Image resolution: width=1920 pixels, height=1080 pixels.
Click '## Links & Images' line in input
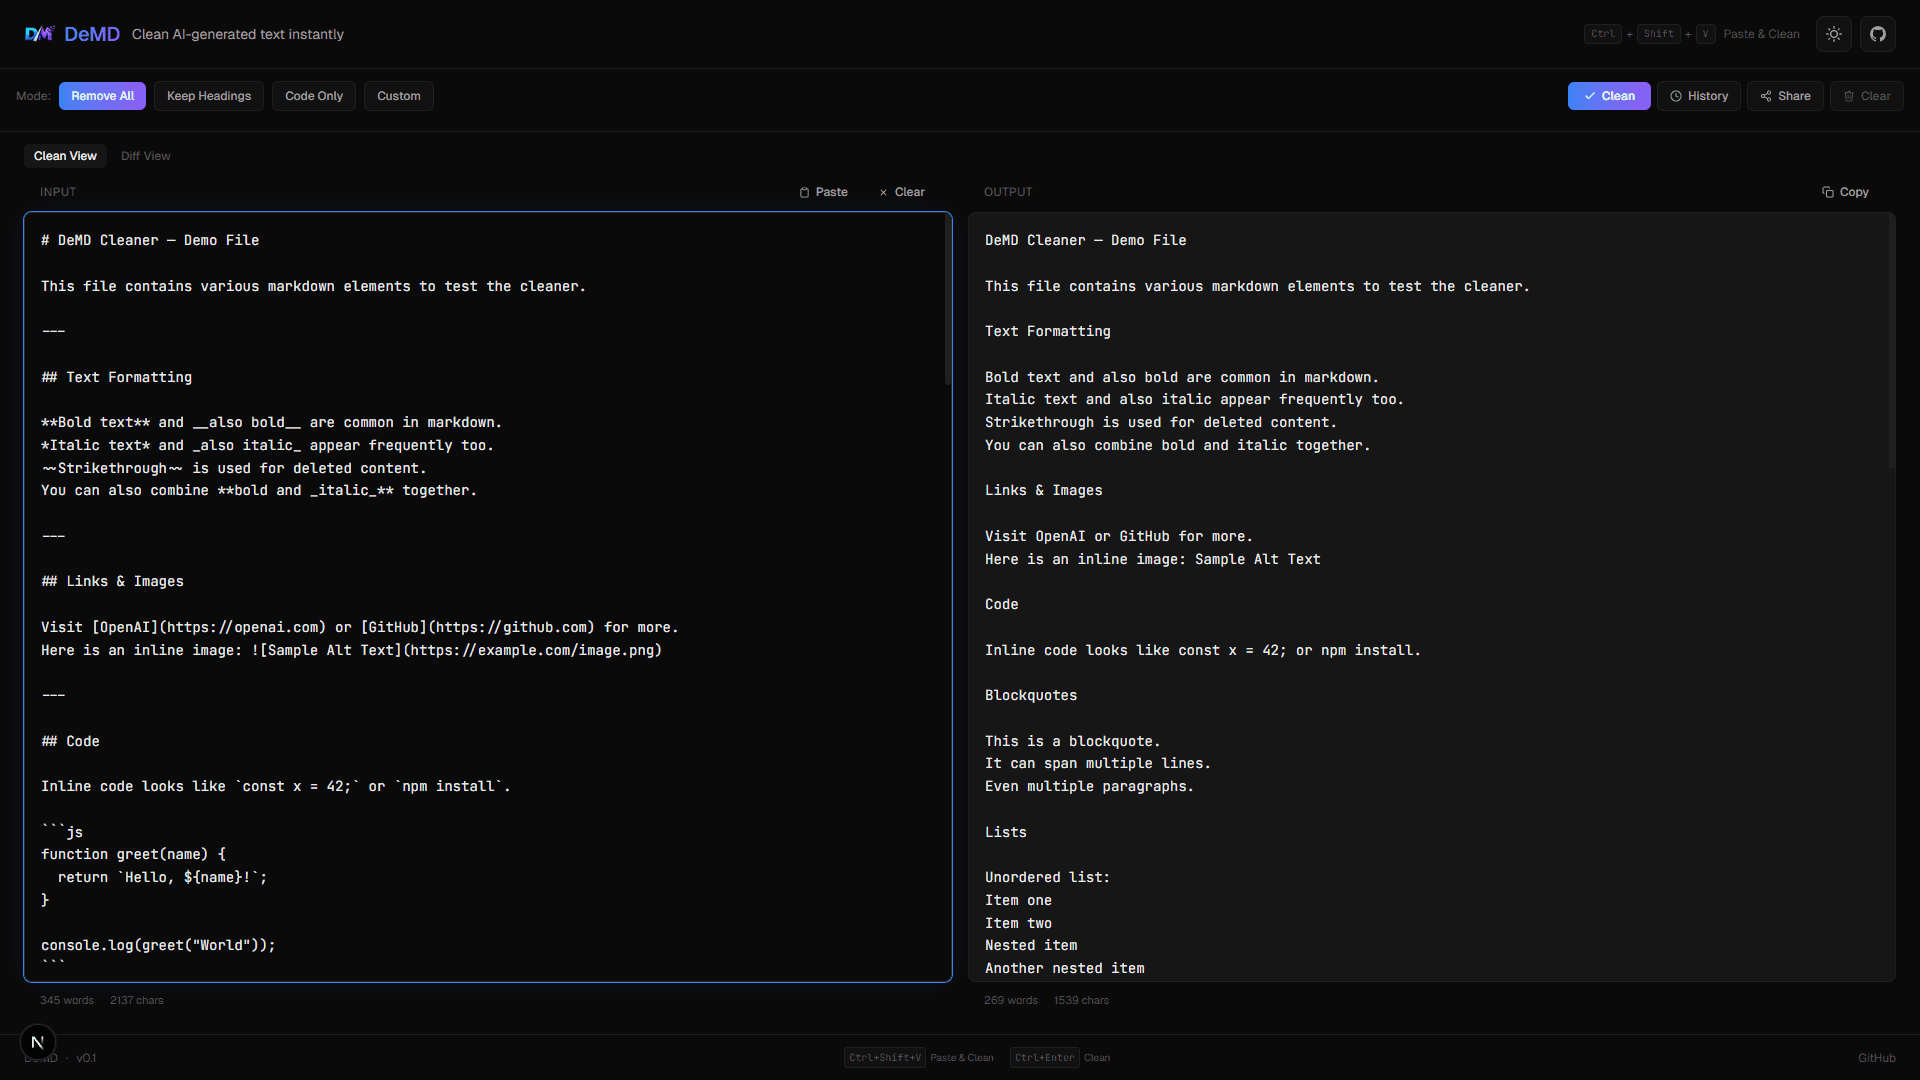point(113,581)
